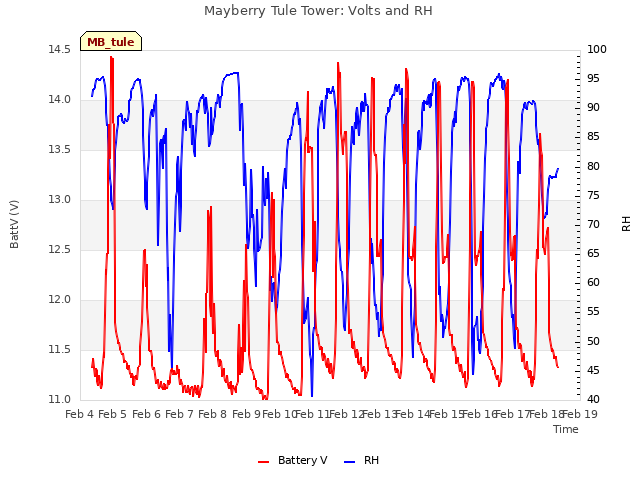Click the 80 right axis value
The height and width of the screenshot is (480, 640).
point(593,166)
